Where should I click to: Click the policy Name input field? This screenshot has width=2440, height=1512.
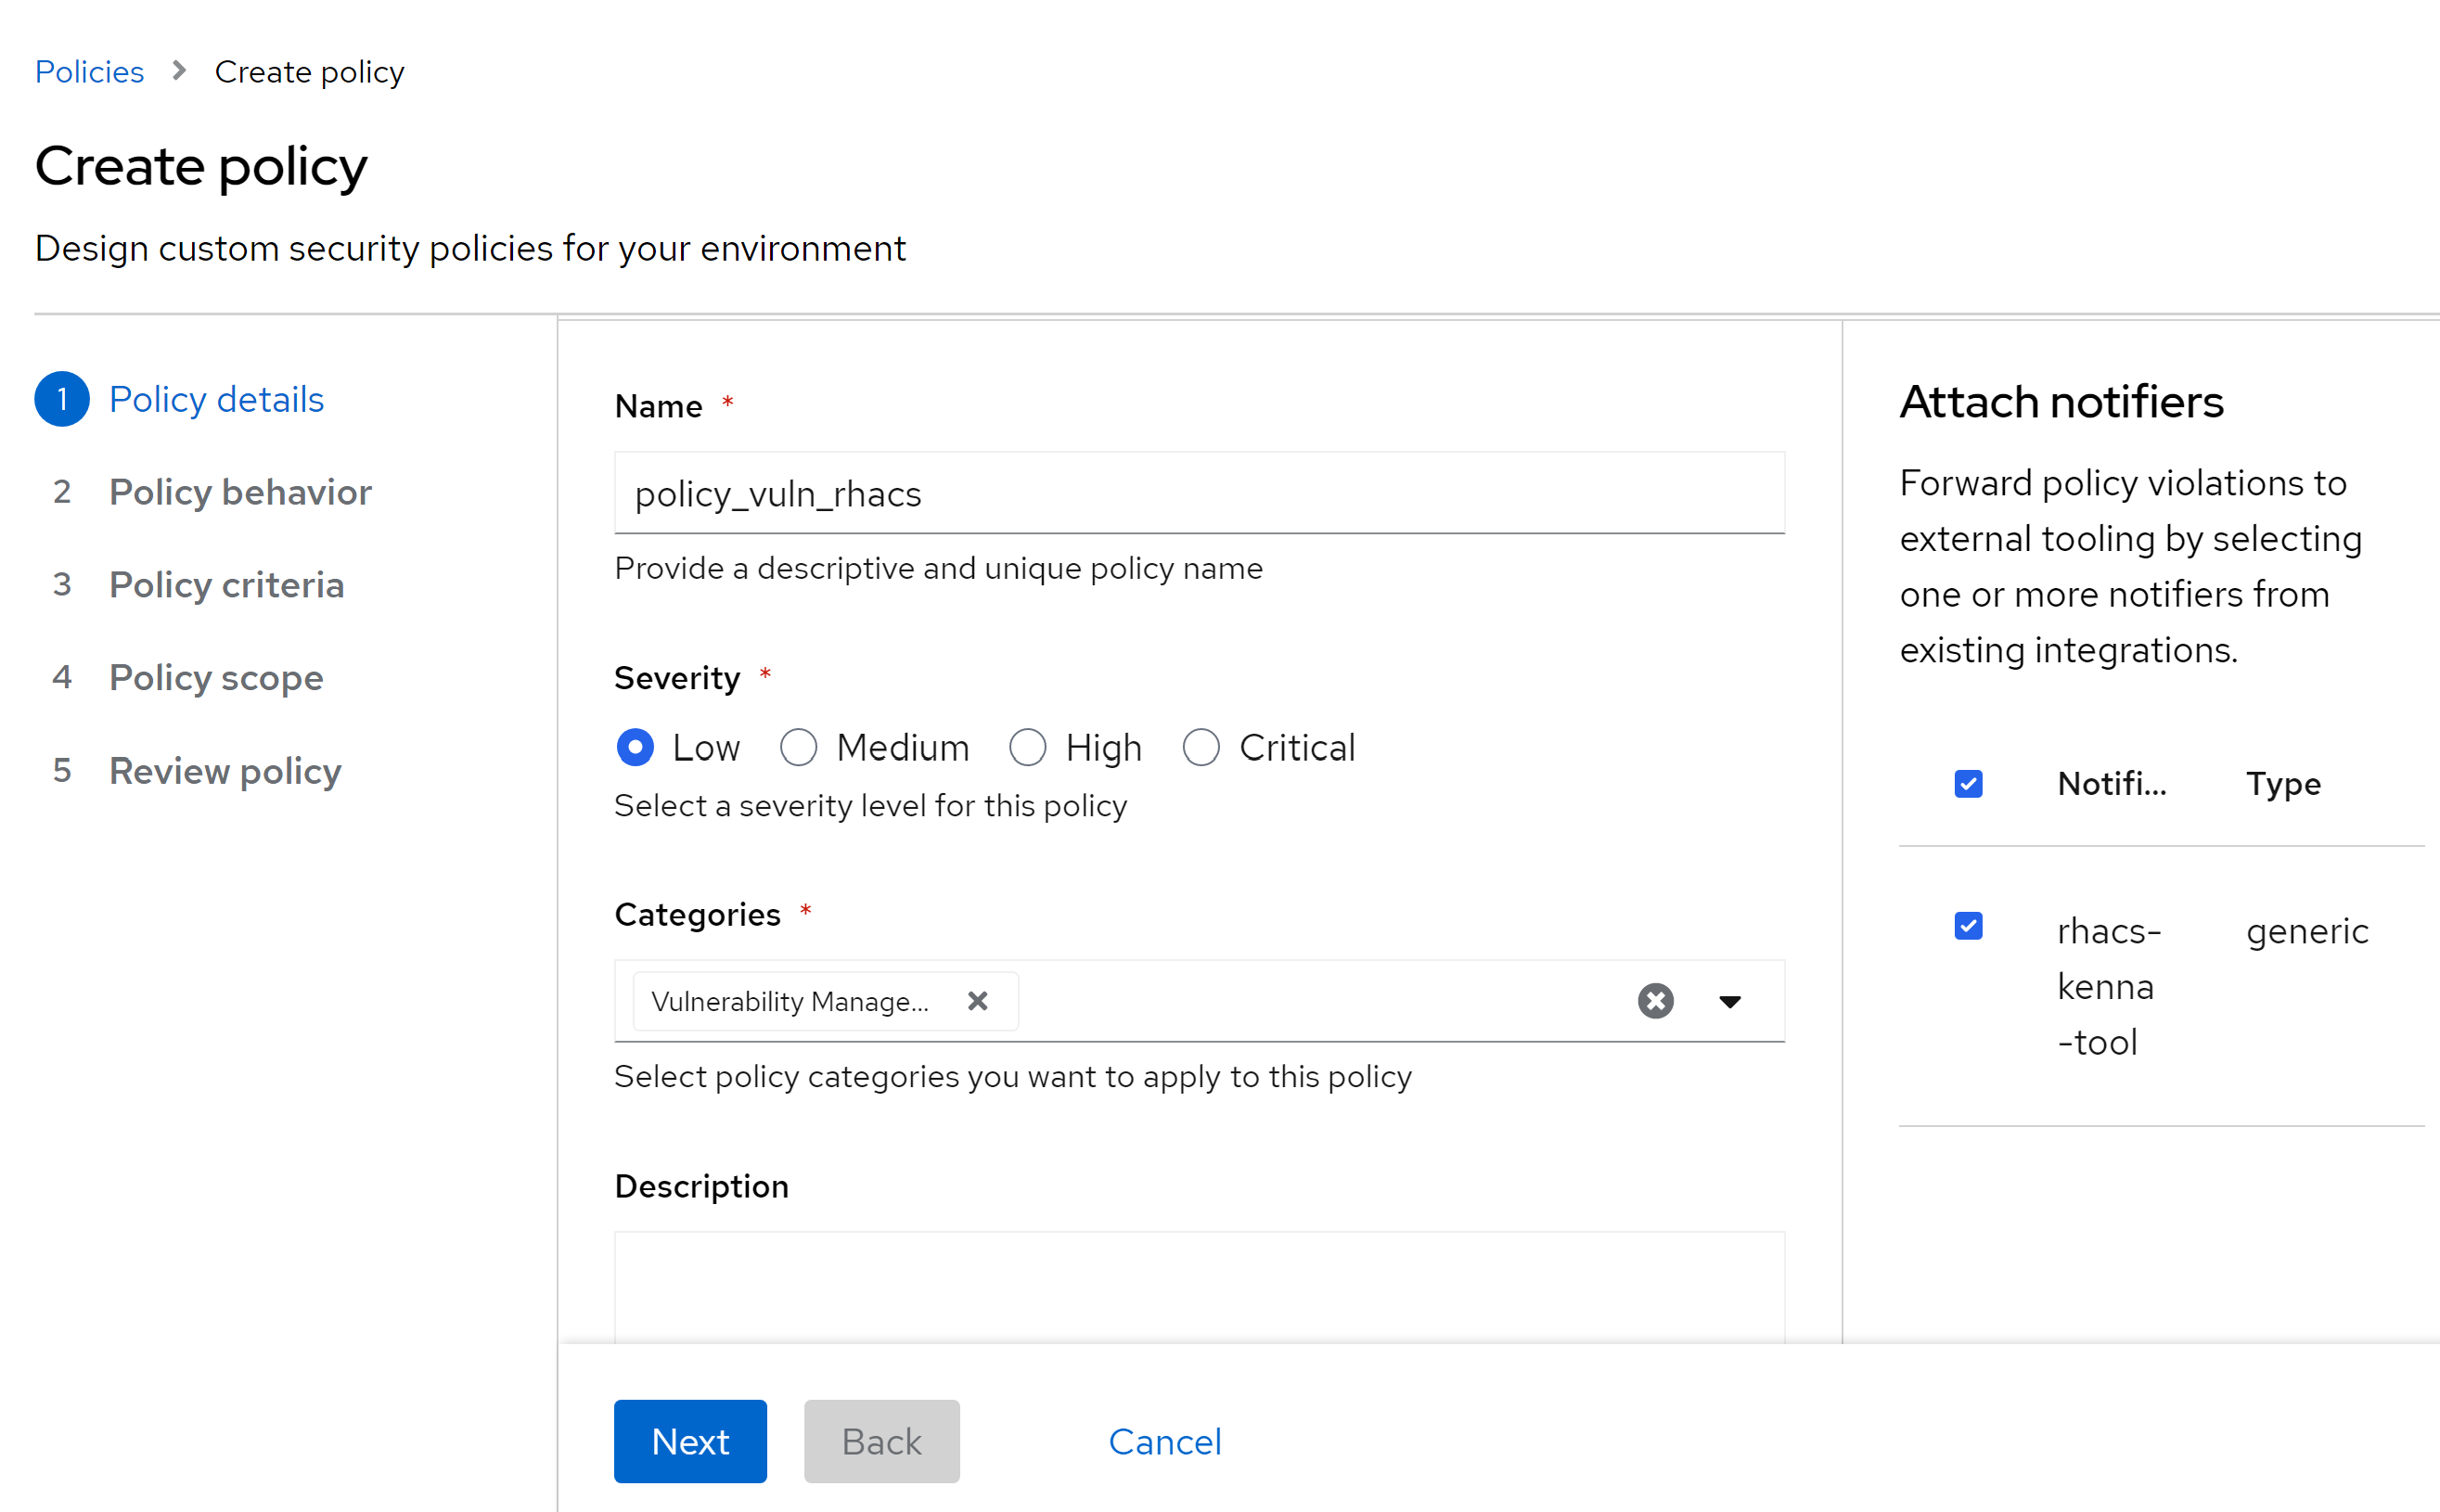[x=1198, y=493]
